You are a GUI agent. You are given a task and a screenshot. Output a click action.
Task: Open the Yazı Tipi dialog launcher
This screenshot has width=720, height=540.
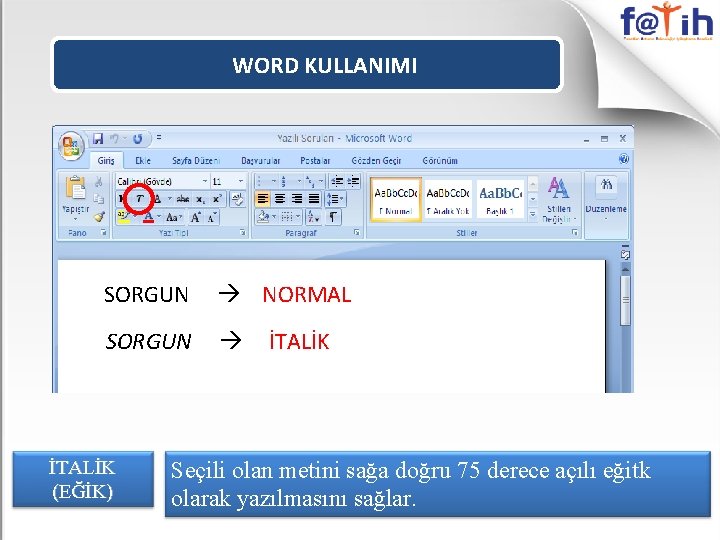243,233
